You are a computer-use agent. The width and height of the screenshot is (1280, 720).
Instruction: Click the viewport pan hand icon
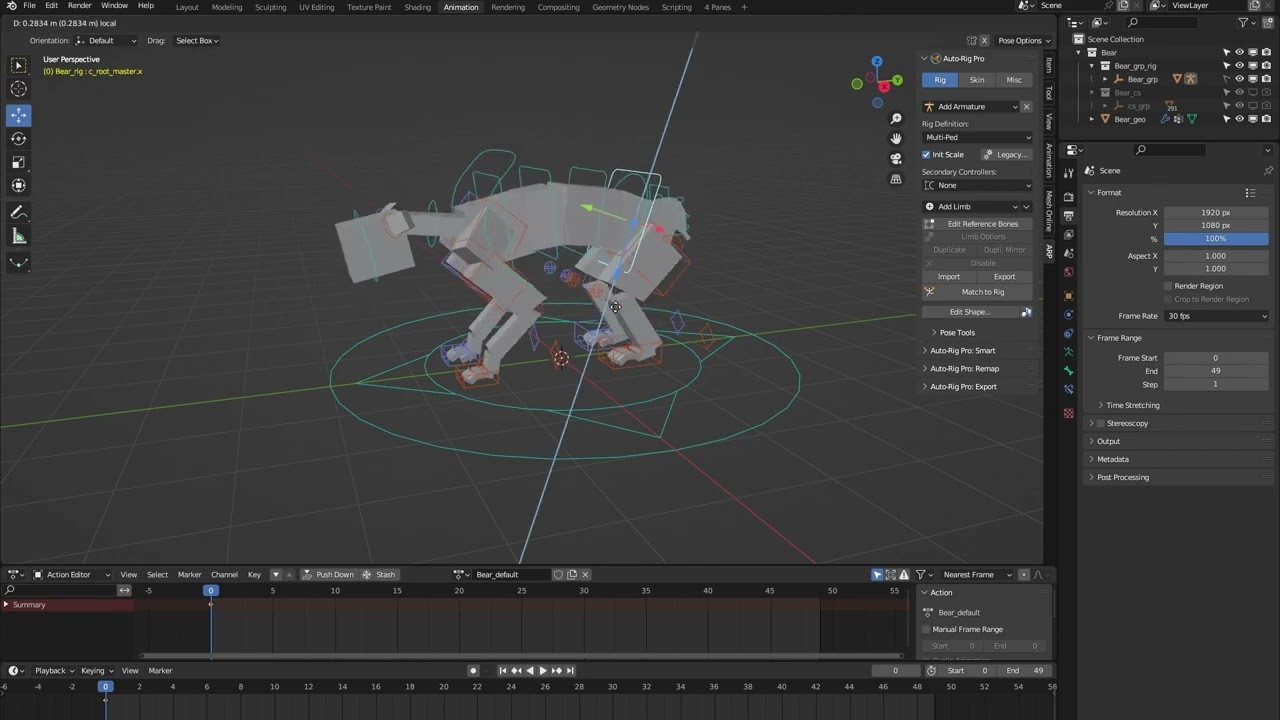(896, 138)
